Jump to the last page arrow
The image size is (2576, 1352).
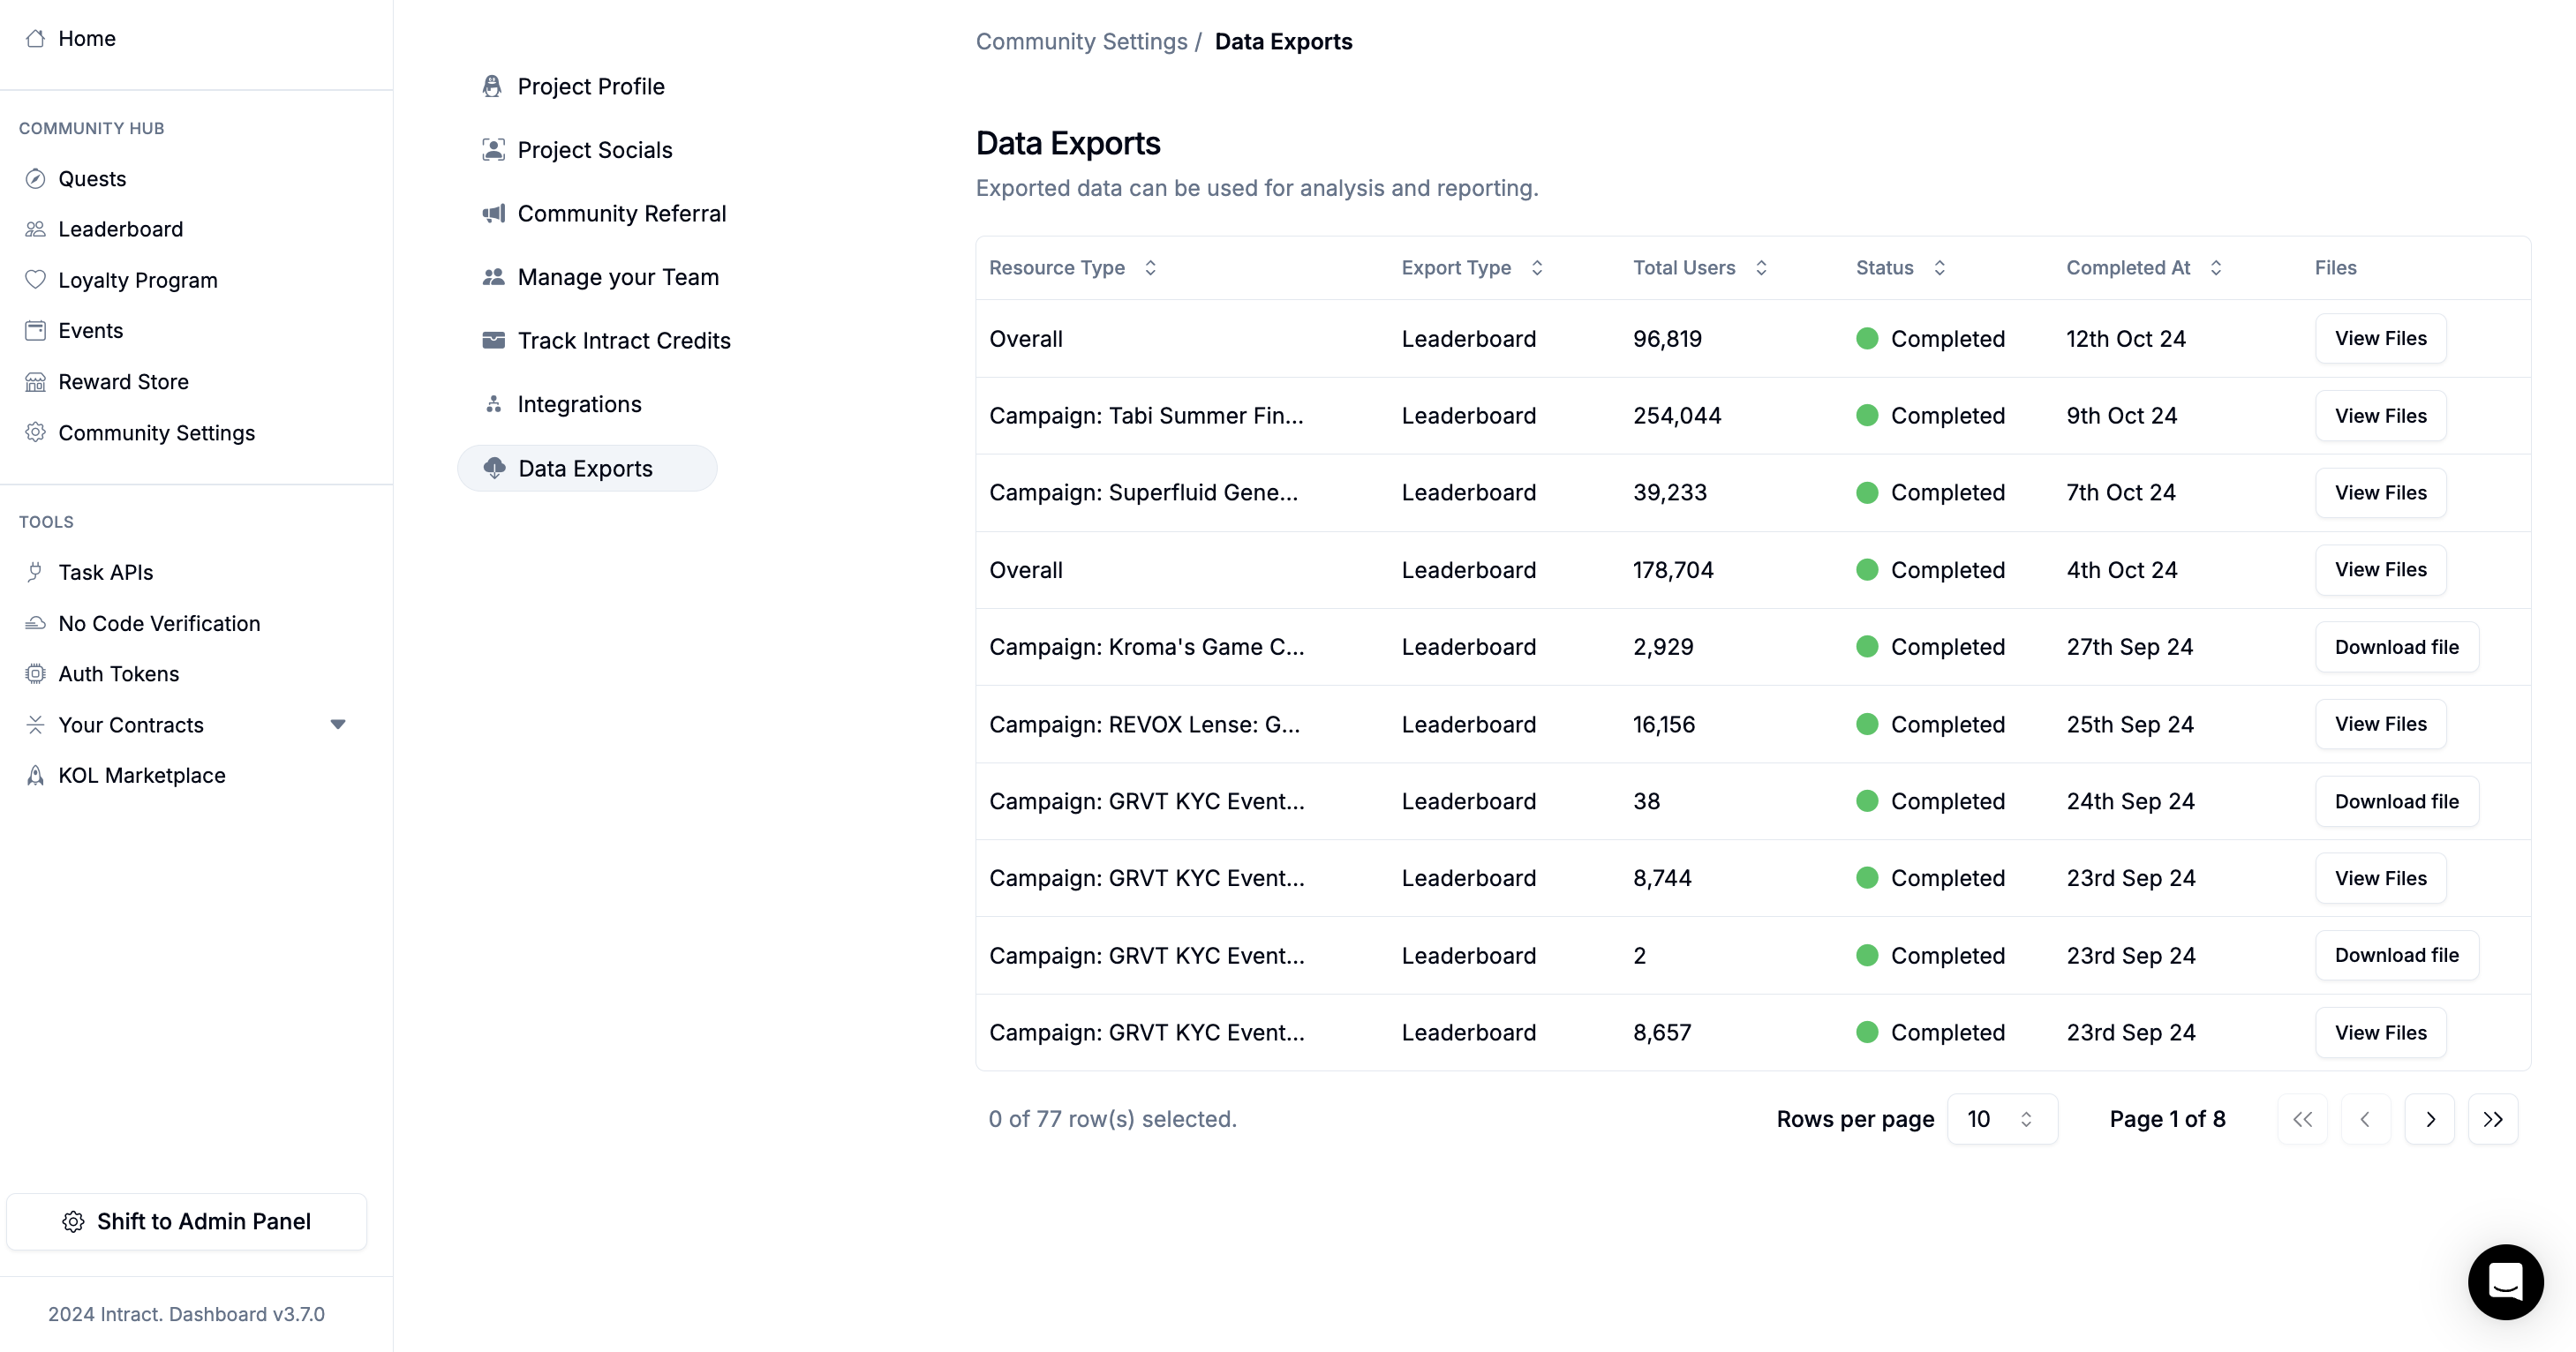click(2492, 1119)
